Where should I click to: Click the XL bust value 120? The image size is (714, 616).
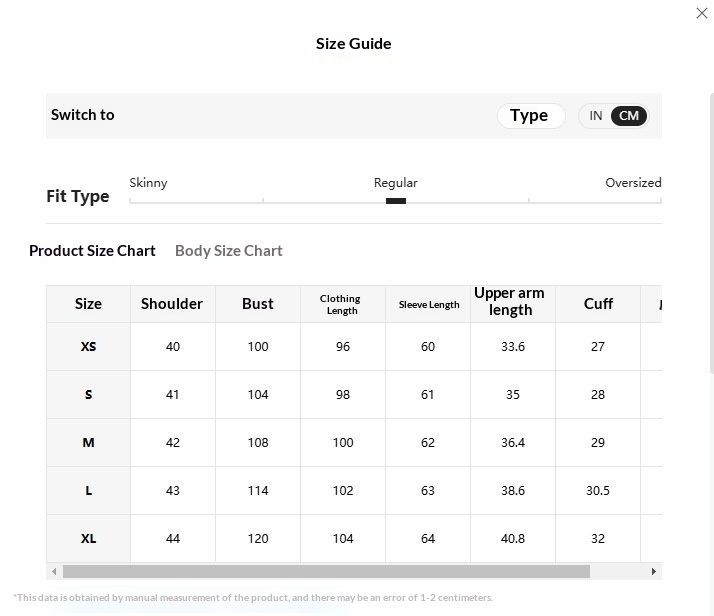(x=258, y=539)
